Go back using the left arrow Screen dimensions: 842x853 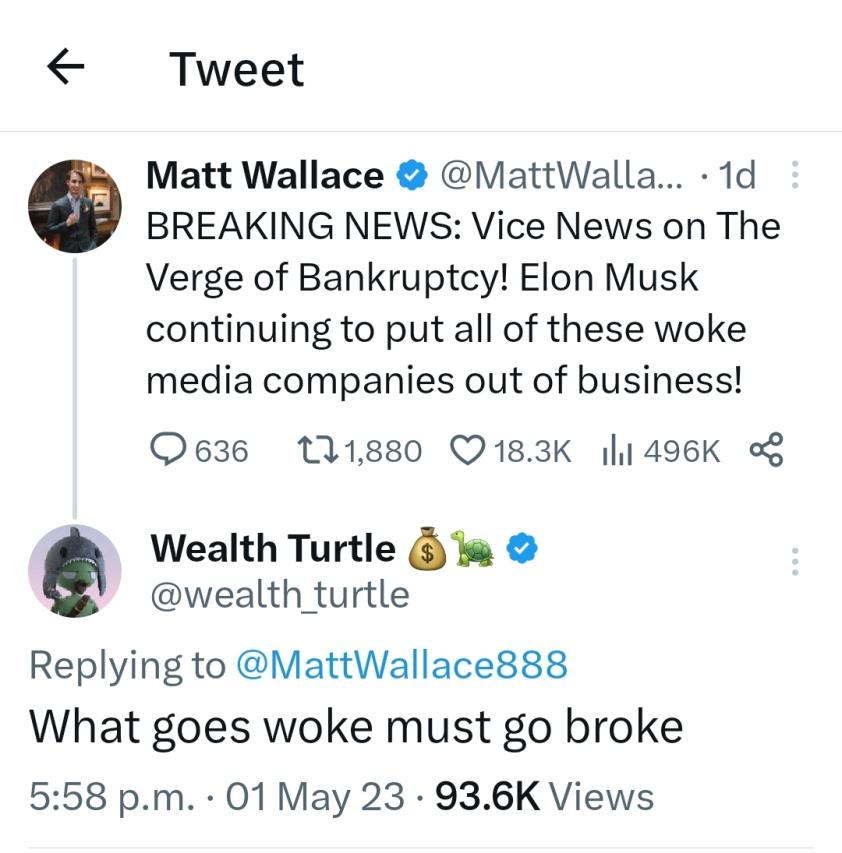click(65, 68)
